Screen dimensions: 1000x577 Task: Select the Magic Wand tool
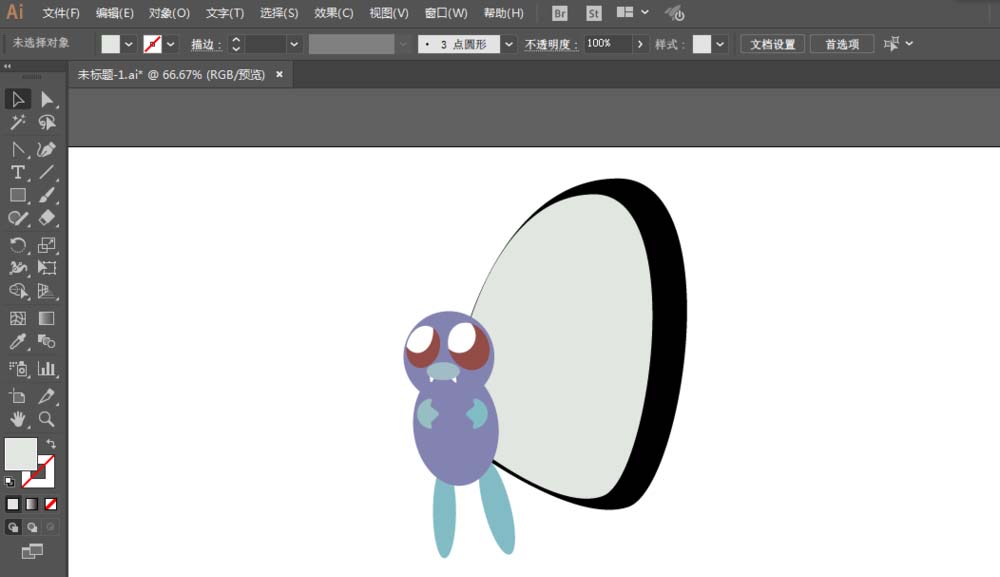[17, 123]
